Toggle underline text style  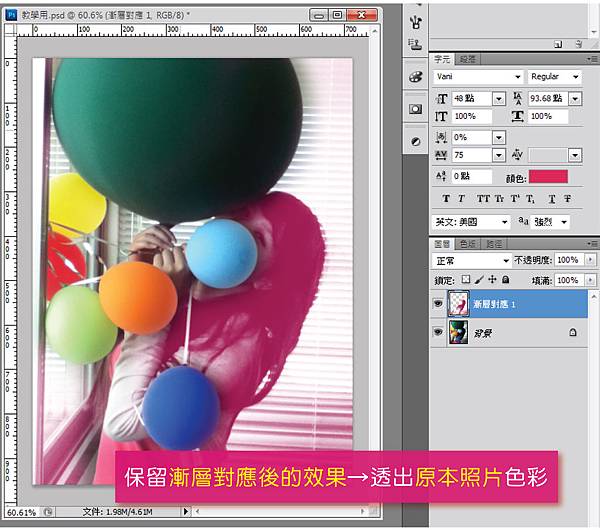point(552,199)
